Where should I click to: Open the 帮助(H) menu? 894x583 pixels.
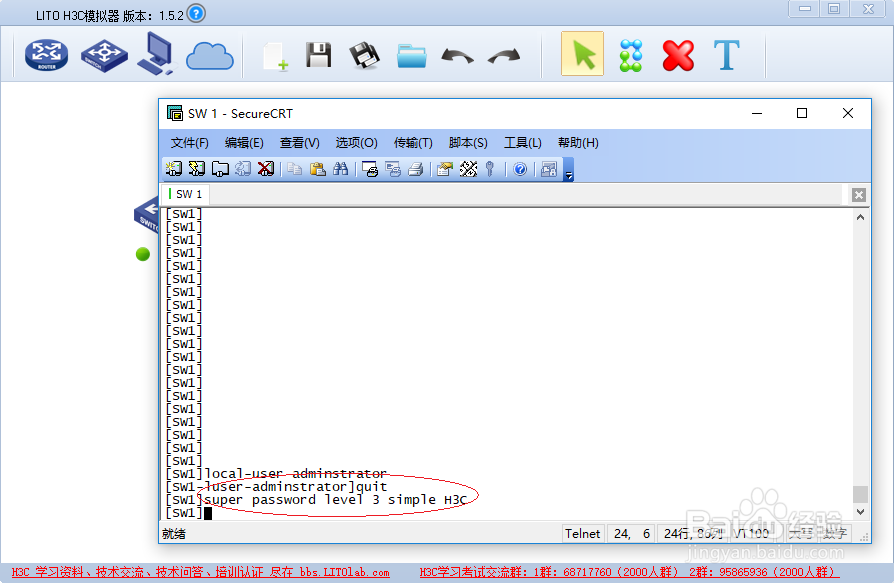578,142
